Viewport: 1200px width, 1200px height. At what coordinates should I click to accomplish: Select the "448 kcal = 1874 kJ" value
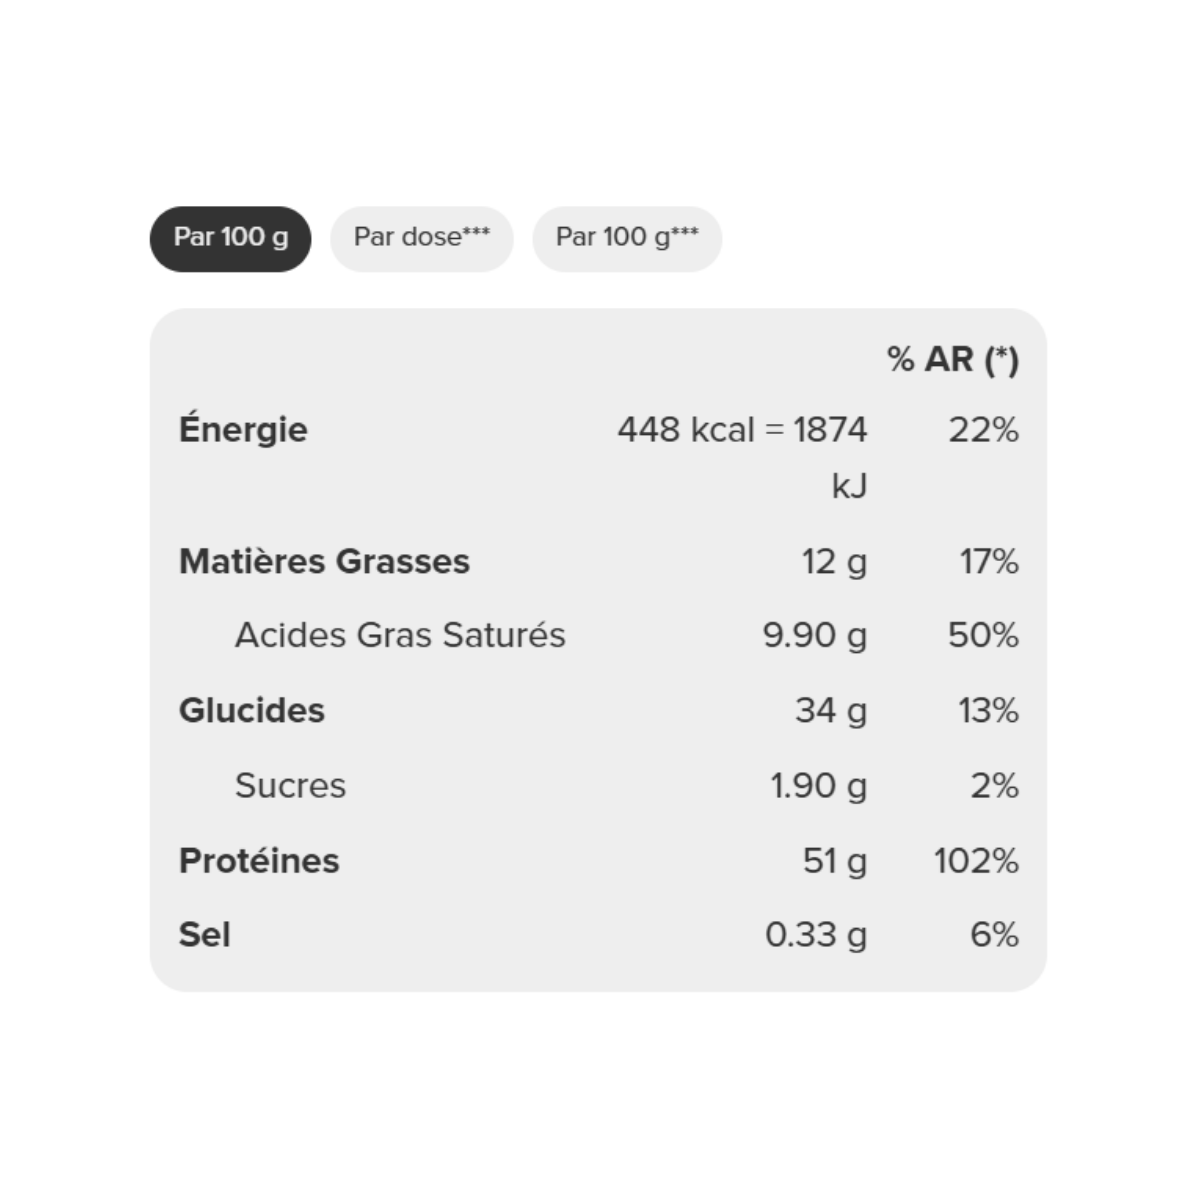click(742, 457)
